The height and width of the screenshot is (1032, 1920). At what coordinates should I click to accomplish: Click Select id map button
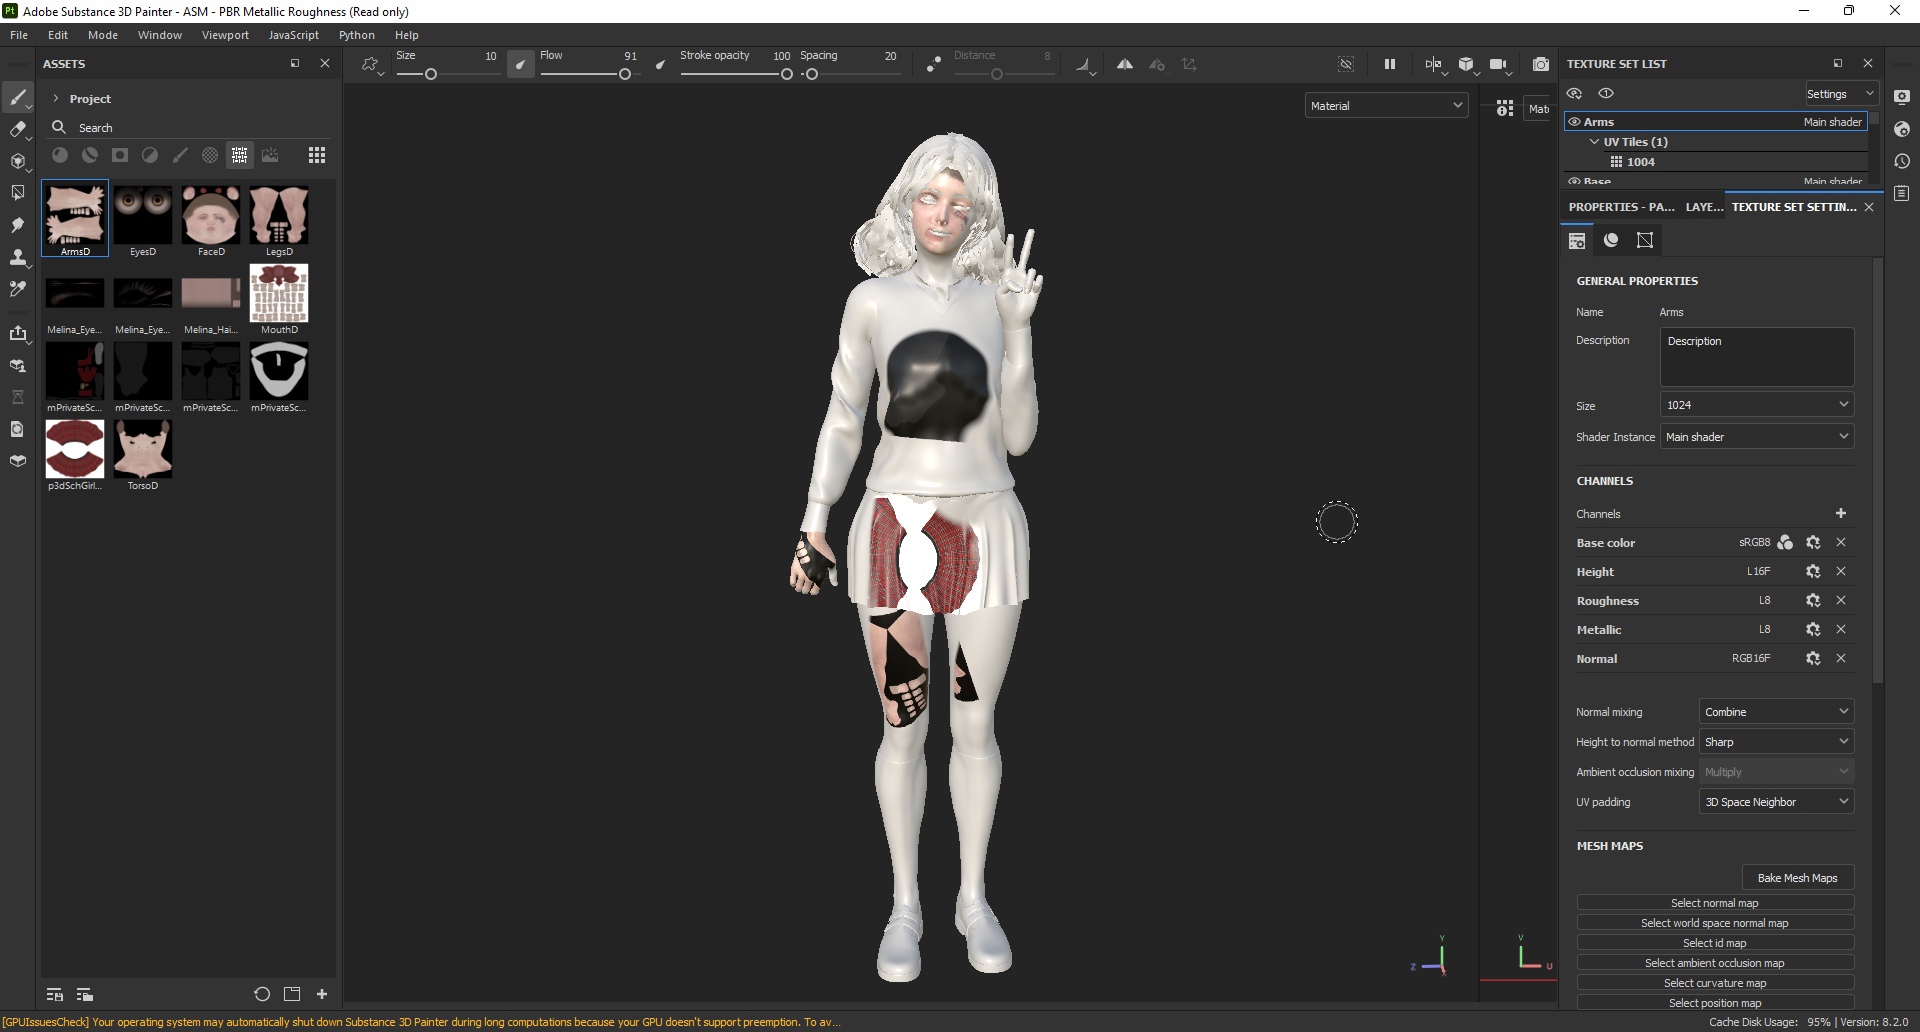pos(1715,943)
